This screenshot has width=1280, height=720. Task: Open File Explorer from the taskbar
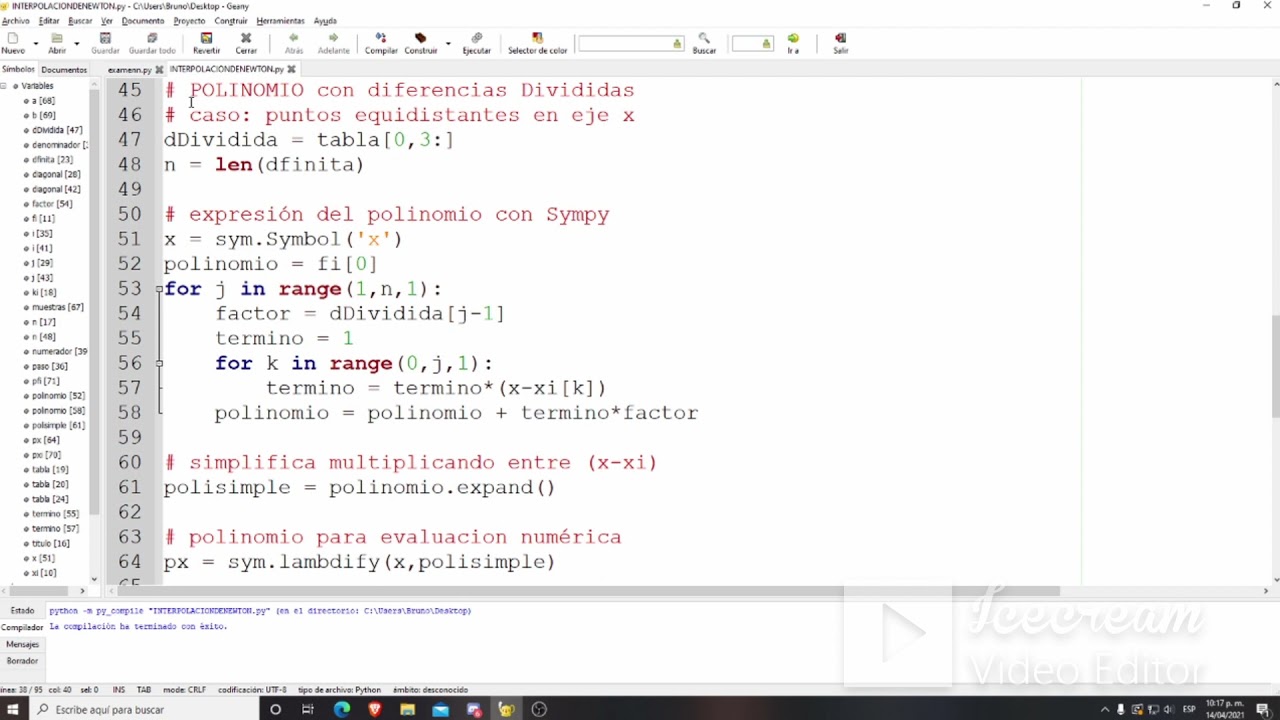pyautogui.click(x=408, y=709)
